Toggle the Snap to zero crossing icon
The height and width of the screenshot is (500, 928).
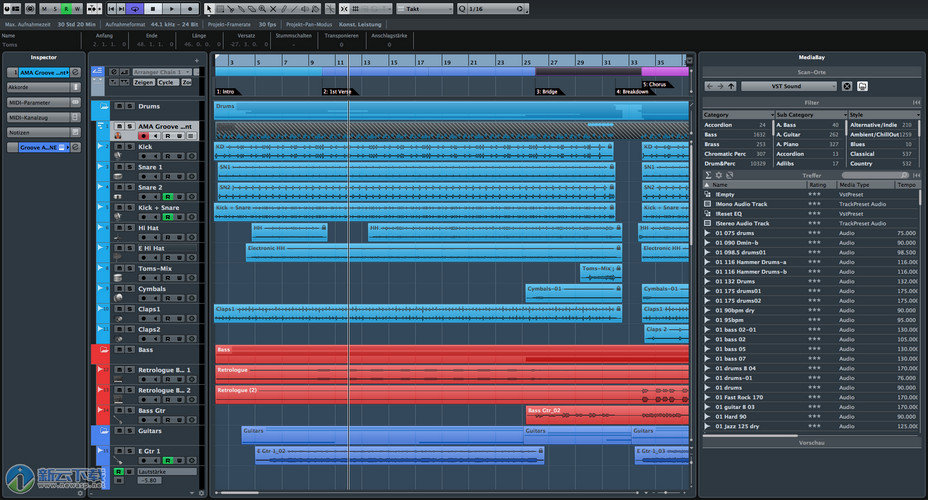pyautogui.click(x=330, y=9)
